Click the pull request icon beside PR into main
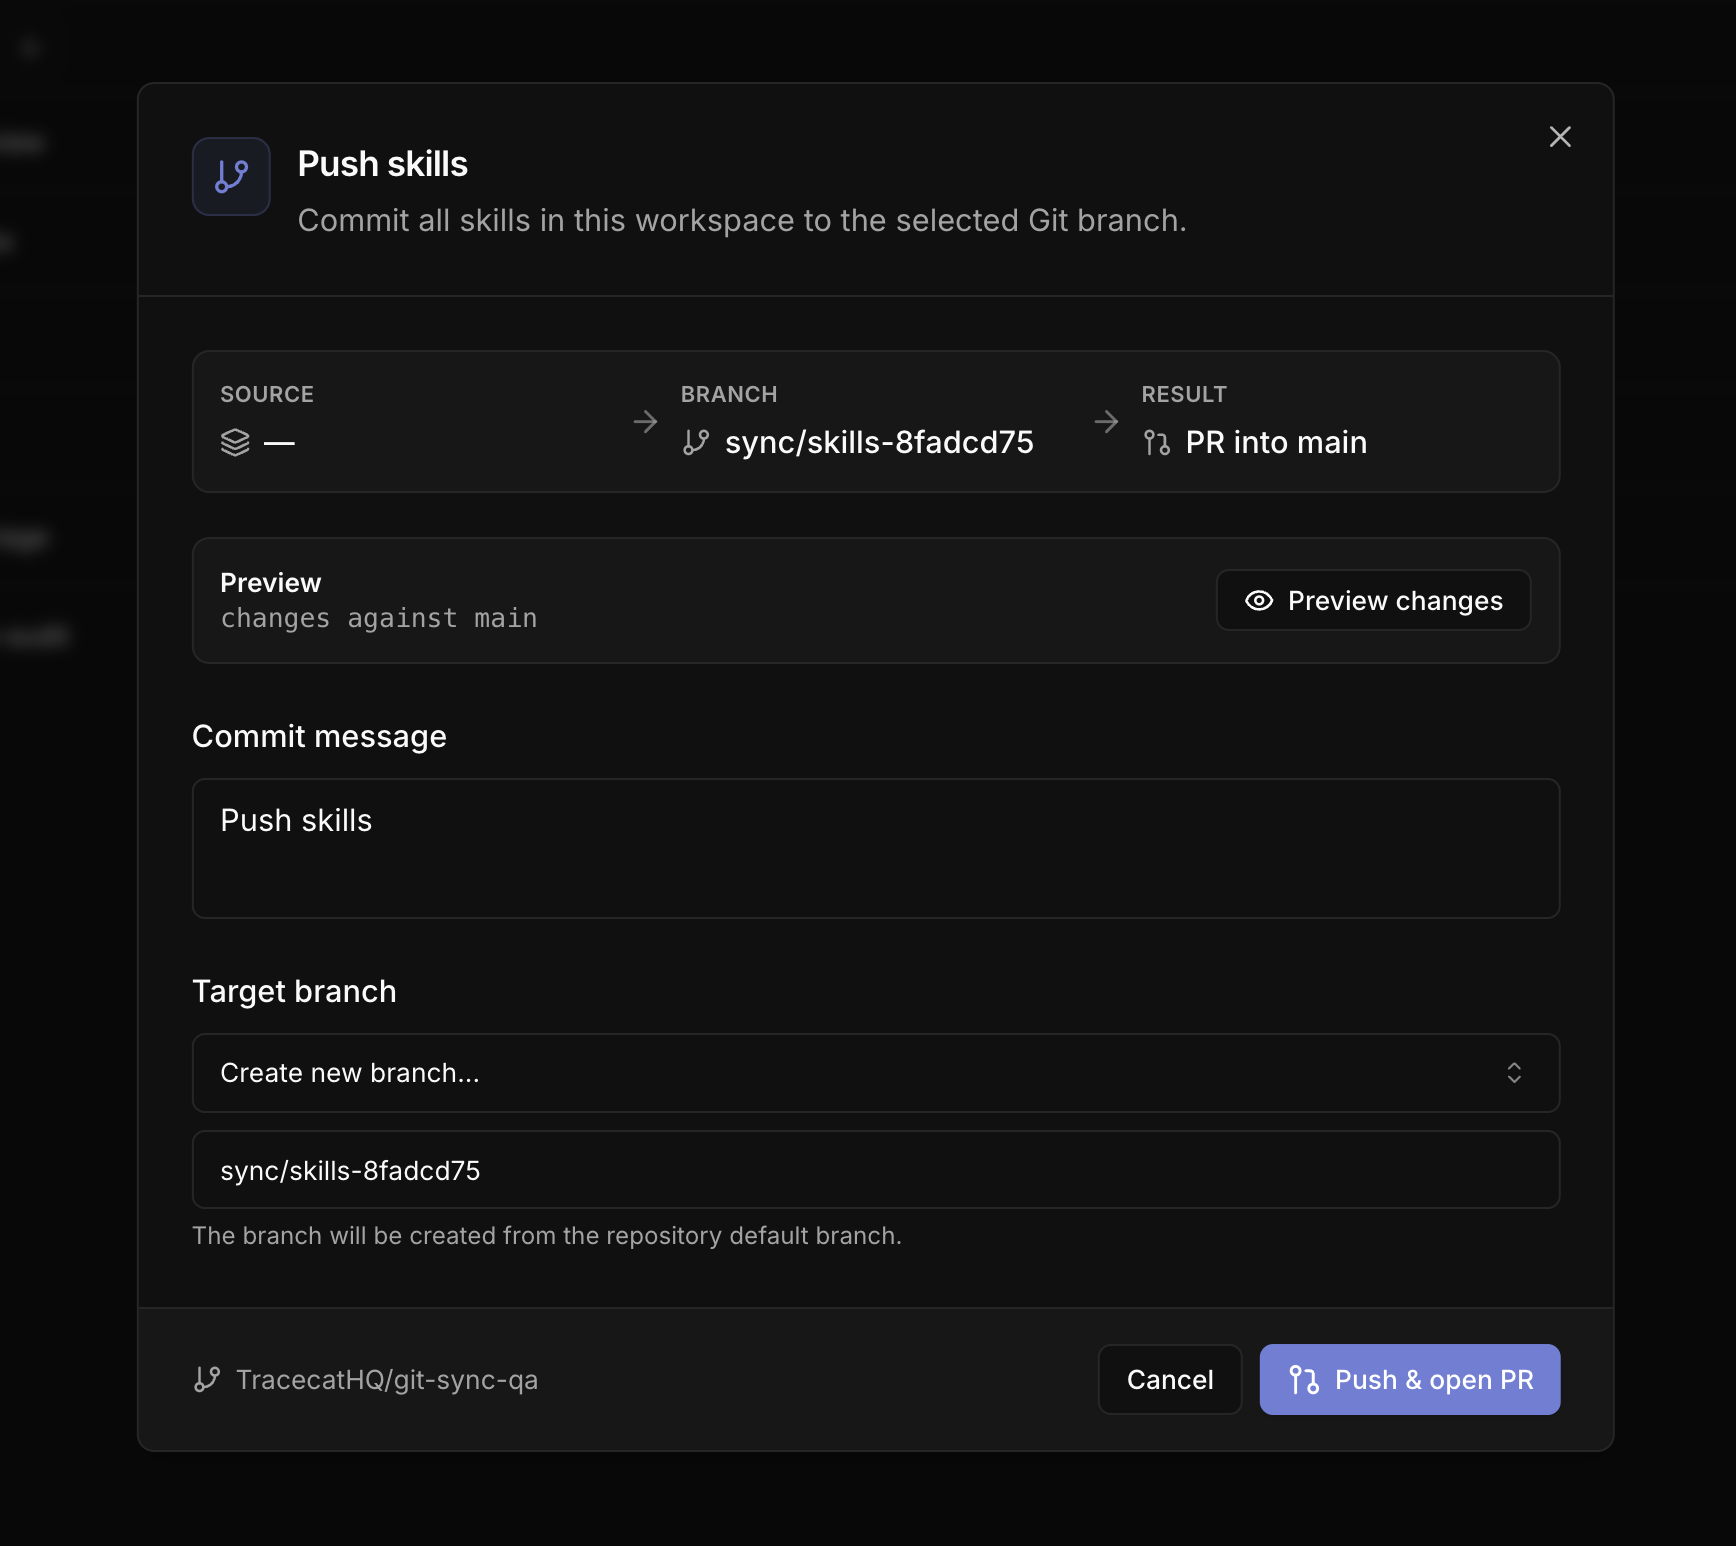The image size is (1736, 1546). (1157, 442)
